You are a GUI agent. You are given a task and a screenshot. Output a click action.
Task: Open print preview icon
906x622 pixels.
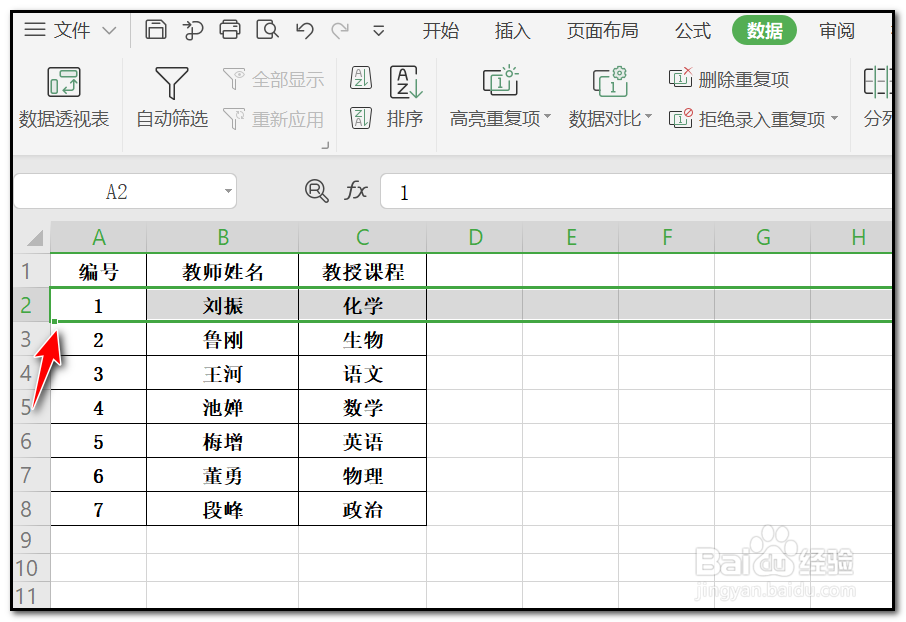tap(267, 29)
